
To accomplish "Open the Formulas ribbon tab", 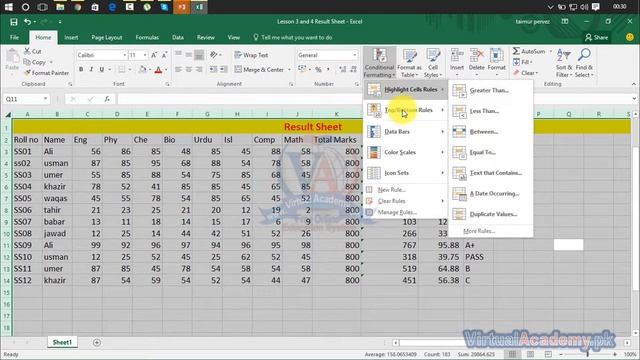I will point(147,37).
